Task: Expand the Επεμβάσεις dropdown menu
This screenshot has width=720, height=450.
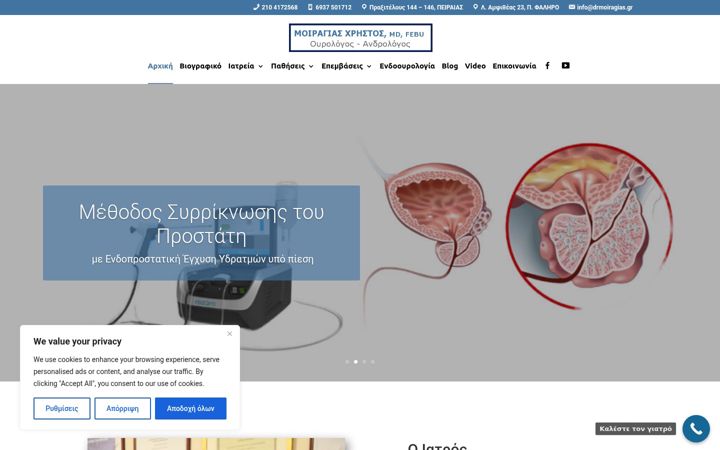Action: click(x=347, y=66)
